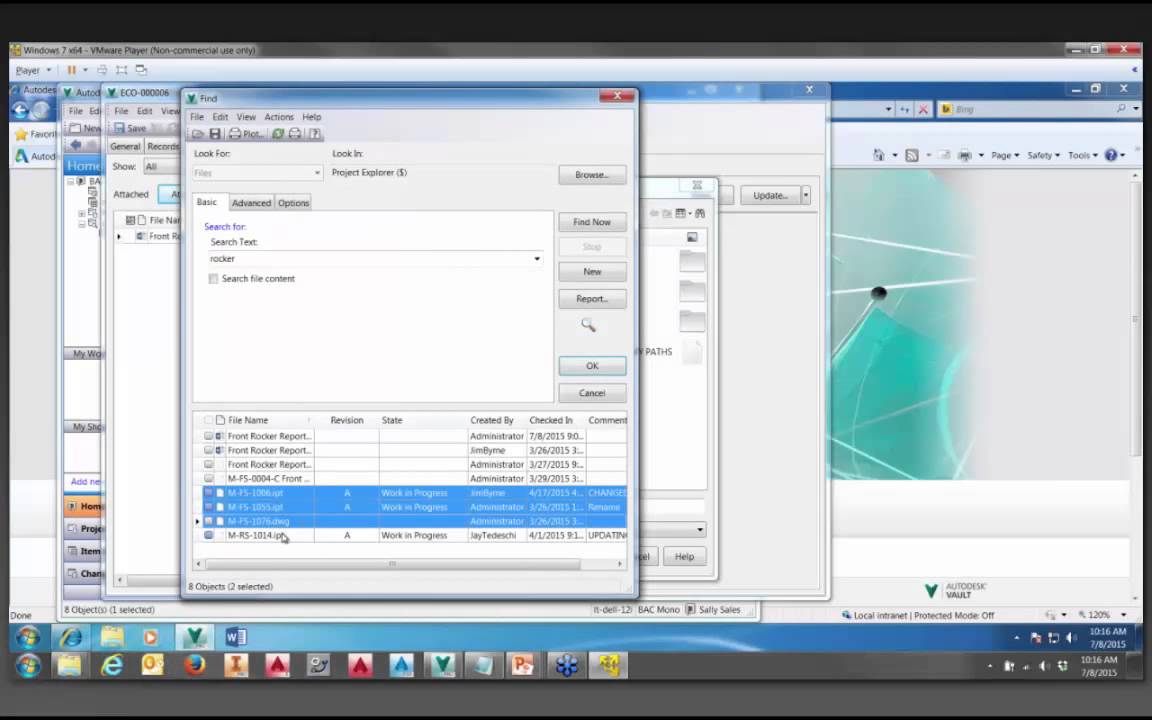Open the View menu in Find dialog
Screen dimensions: 1152x720
pyautogui.click(x=245, y=117)
